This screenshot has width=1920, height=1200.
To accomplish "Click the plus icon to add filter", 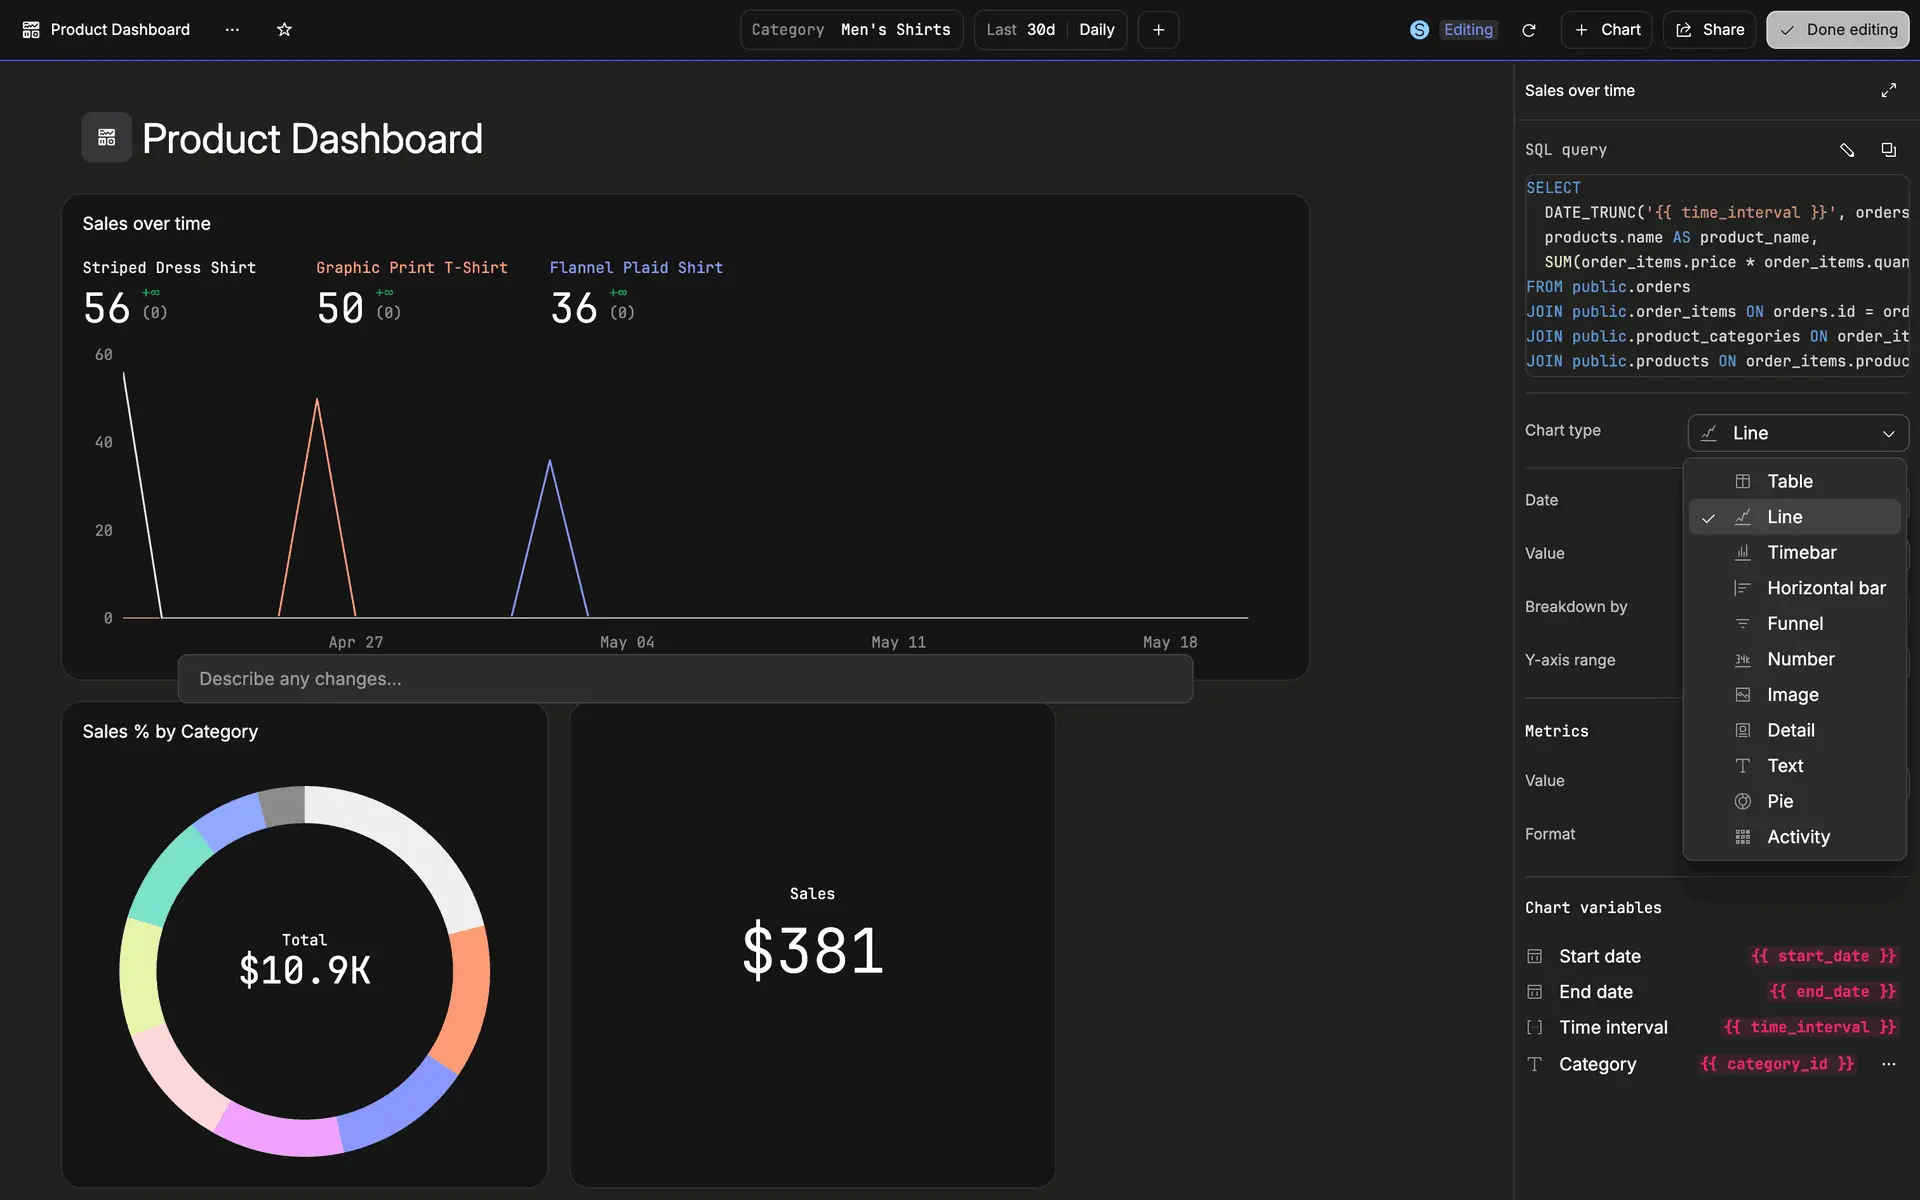I will [x=1158, y=30].
